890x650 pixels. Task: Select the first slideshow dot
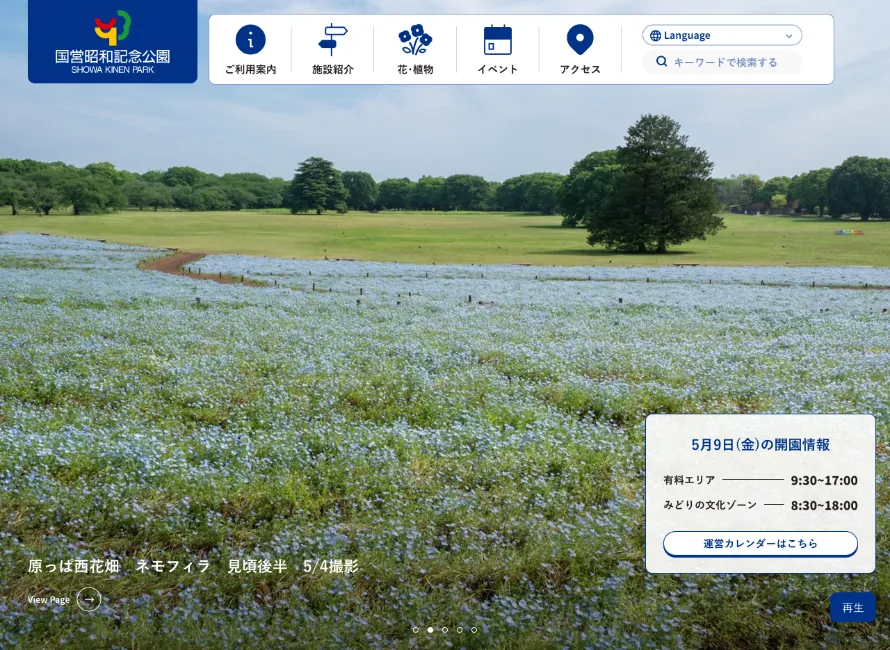click(415, 630)
